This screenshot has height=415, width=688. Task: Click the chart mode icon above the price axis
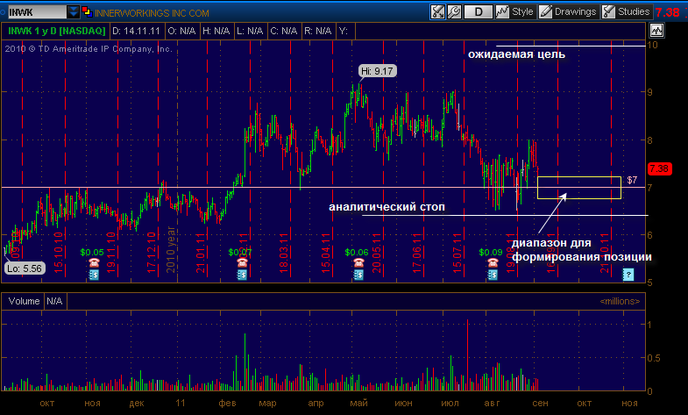pyautogui.click(x=656, y=31)
